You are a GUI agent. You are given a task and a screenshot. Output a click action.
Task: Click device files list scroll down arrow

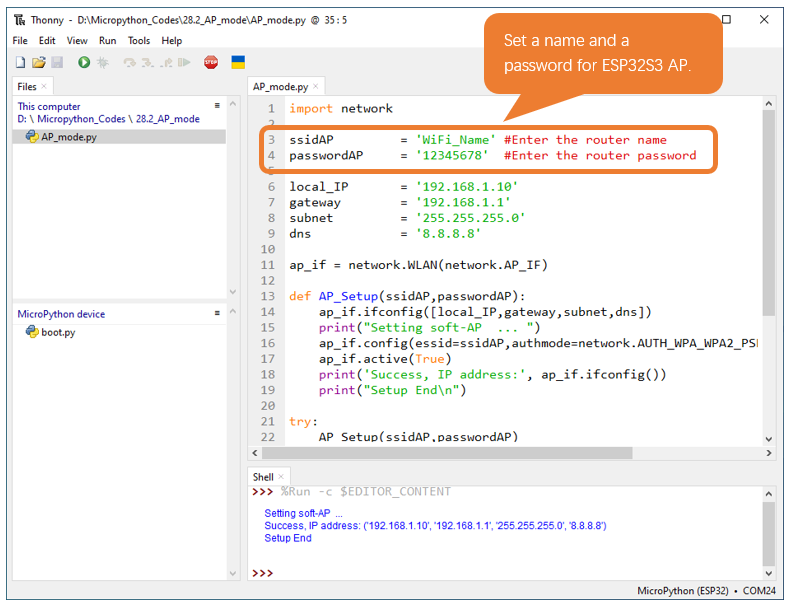(233, 573)
